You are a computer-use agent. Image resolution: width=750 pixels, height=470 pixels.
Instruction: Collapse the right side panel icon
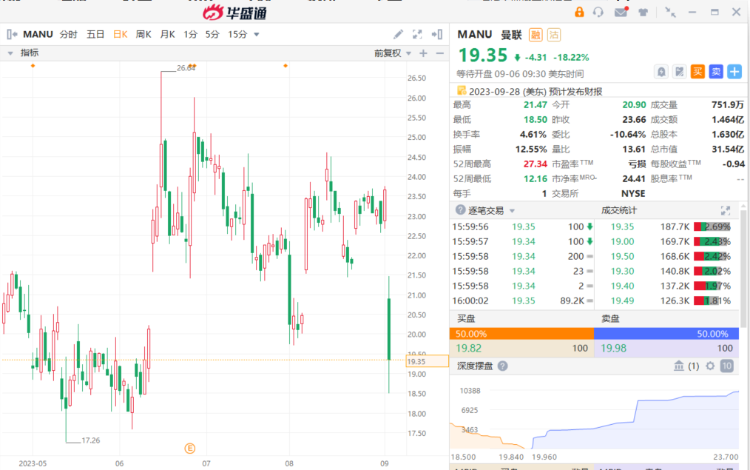point(437,34)
